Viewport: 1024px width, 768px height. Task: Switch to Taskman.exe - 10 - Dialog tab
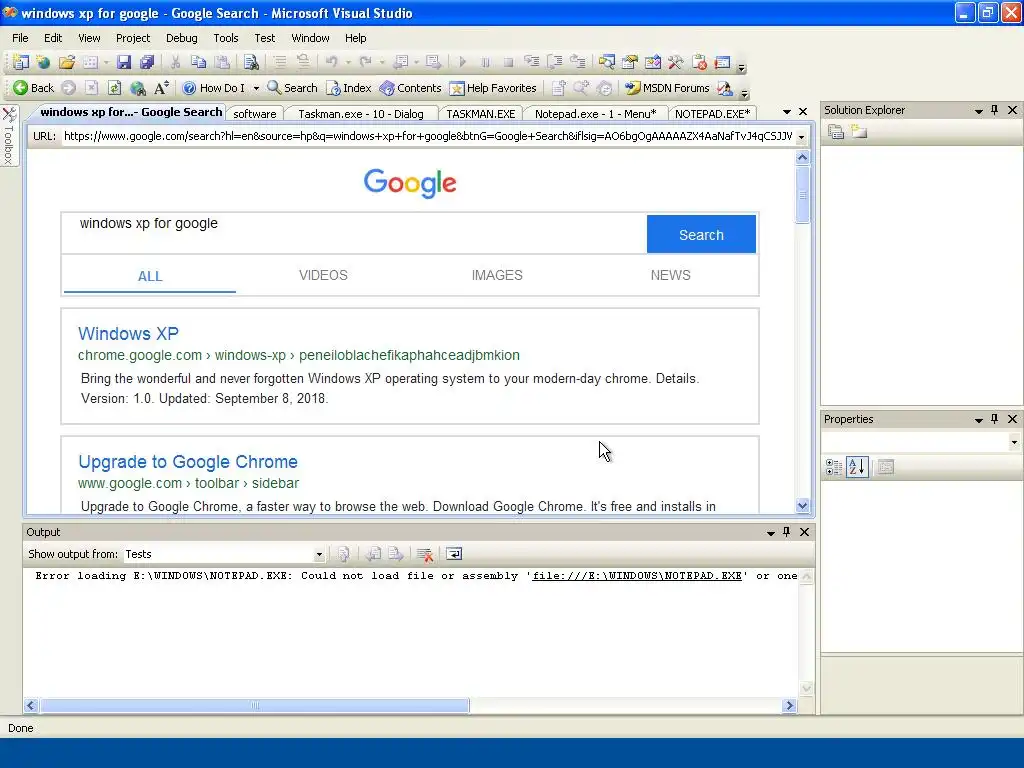(x=360, y=114)
